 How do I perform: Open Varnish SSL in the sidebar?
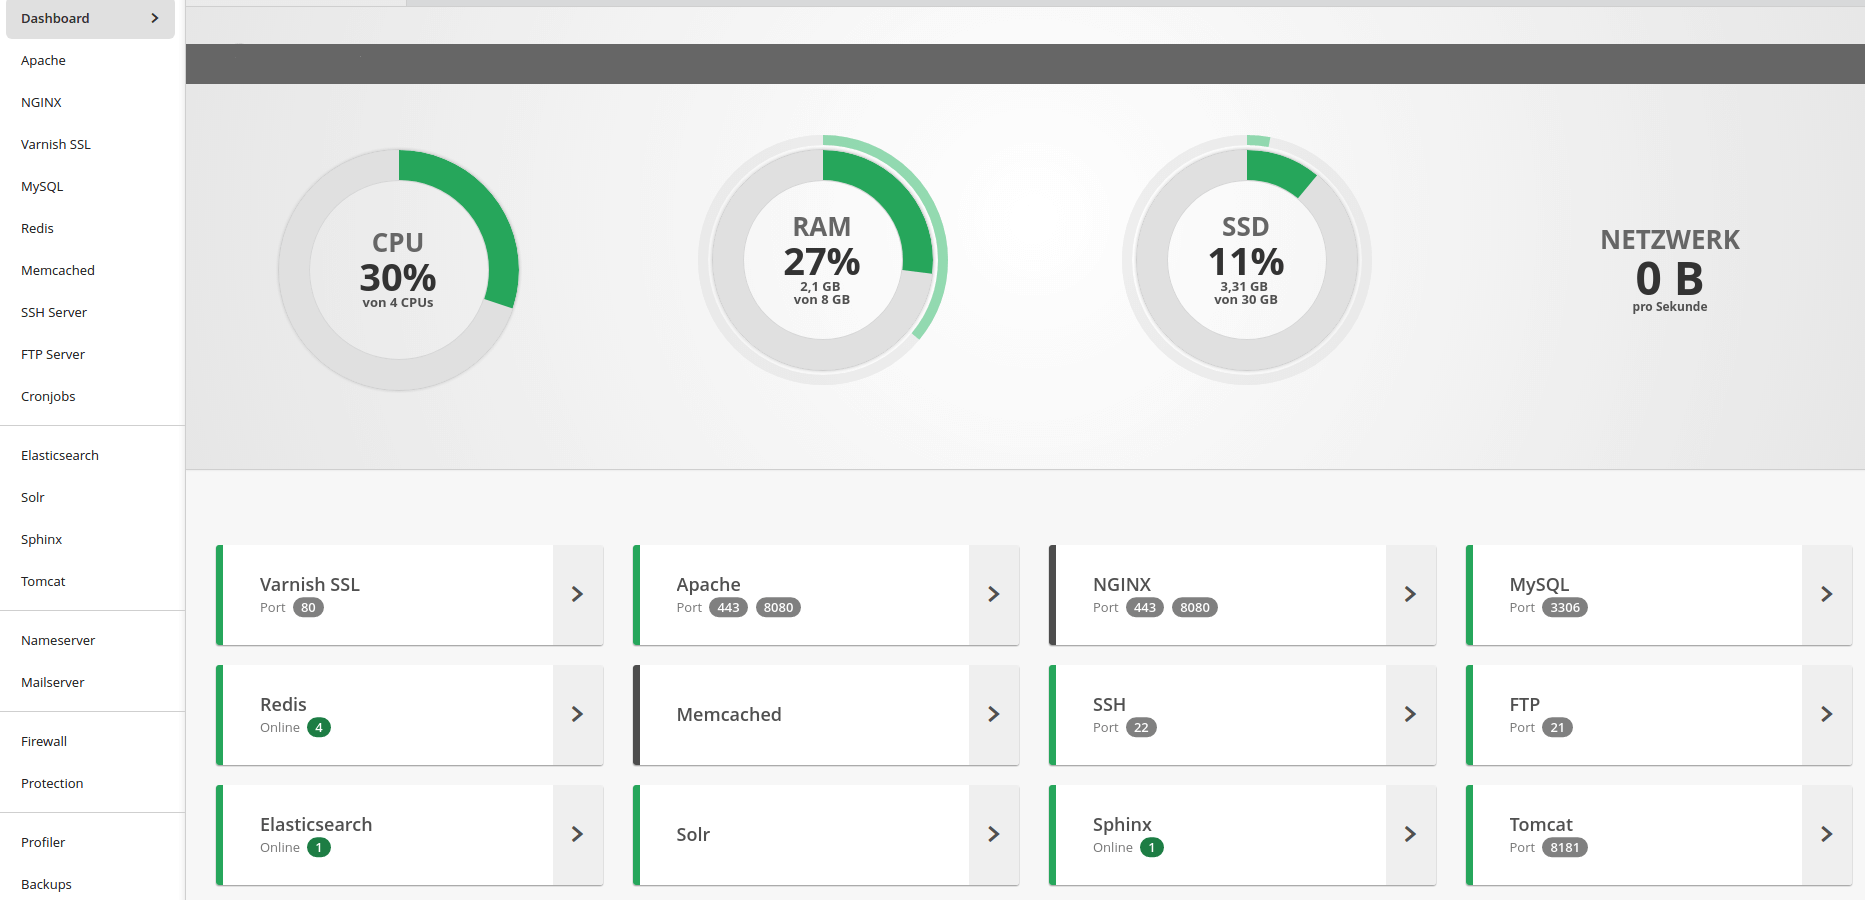(x=56, y=144)
